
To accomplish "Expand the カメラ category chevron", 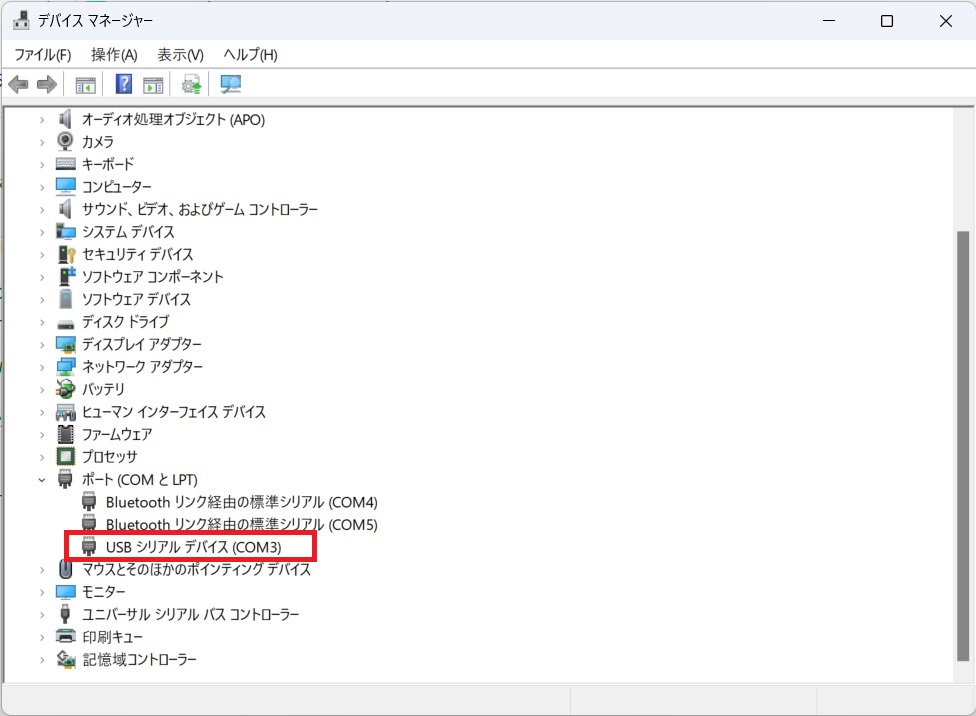I will (42, 142).
